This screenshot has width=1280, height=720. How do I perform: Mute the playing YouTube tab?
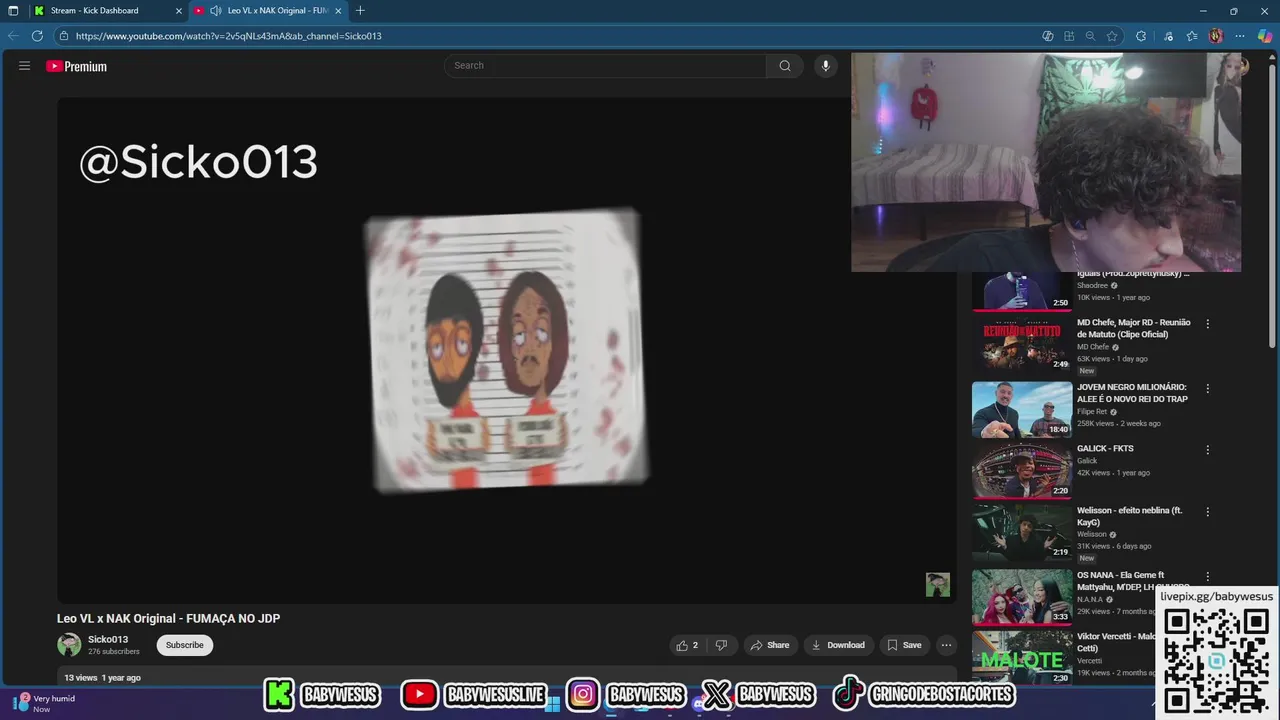point(215,10)
